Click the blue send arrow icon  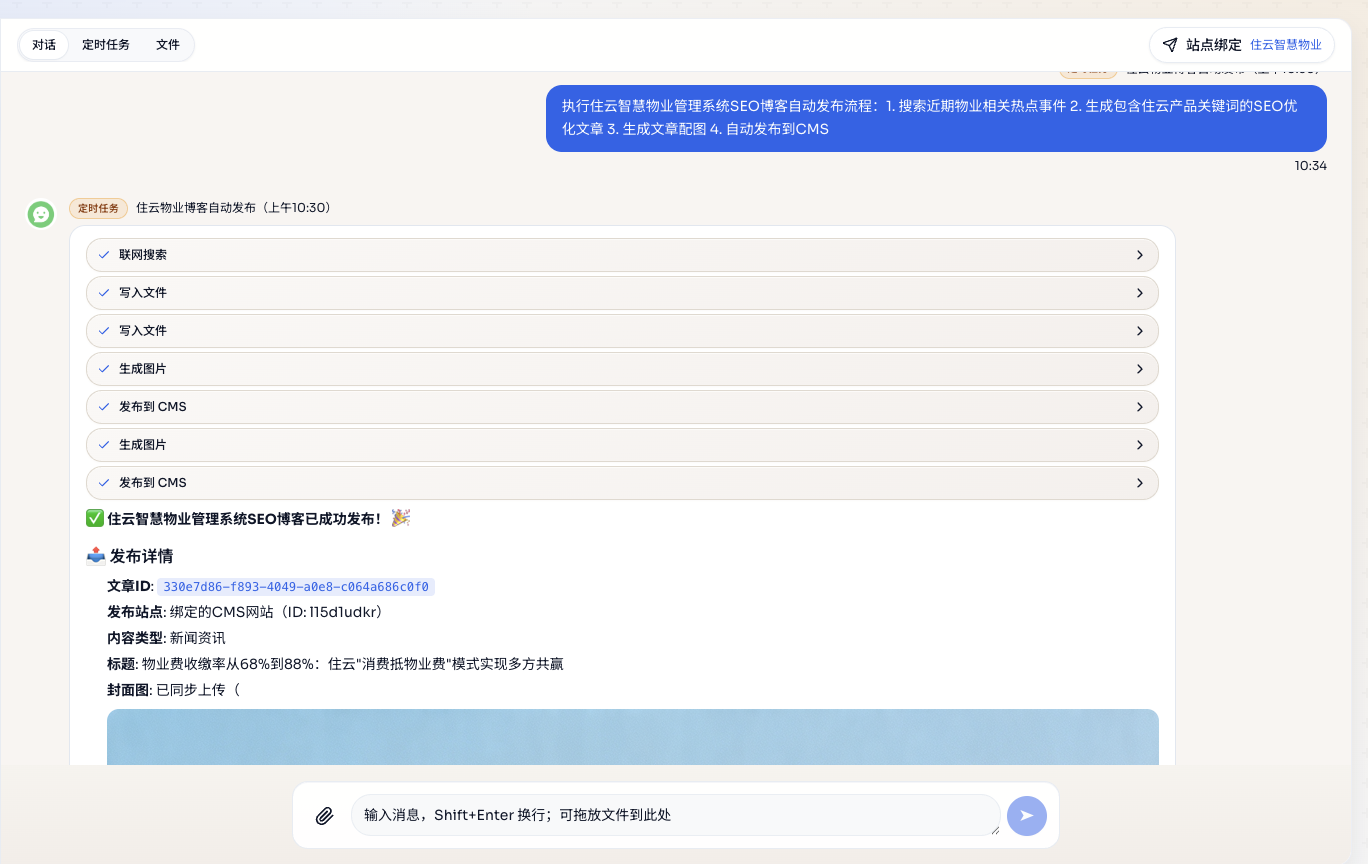coord(1026,815)
